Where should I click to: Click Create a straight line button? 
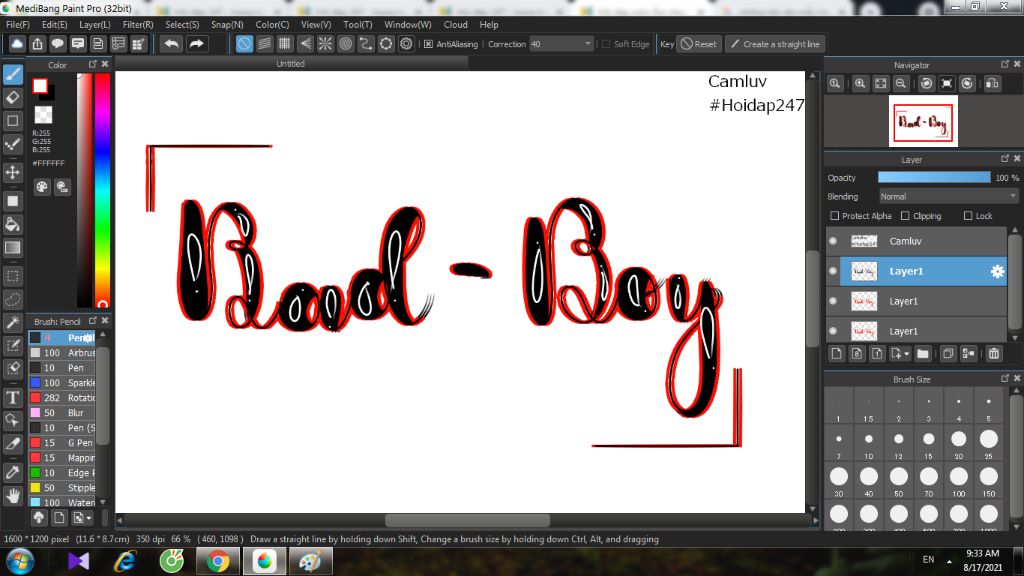tap(775, 44)
